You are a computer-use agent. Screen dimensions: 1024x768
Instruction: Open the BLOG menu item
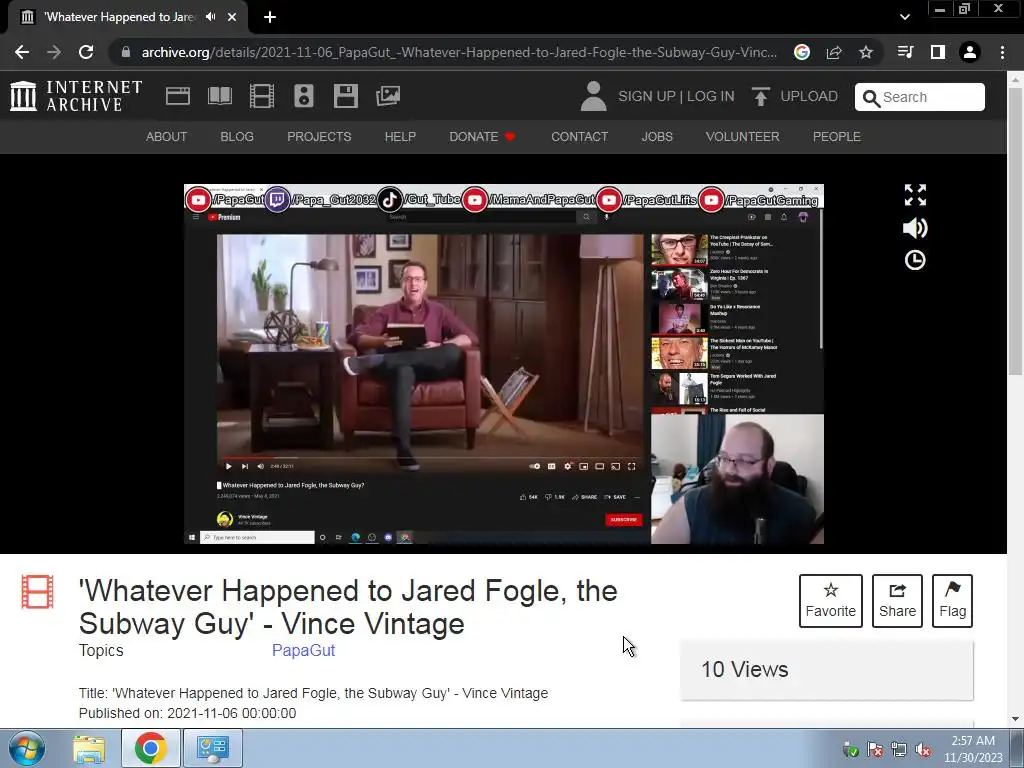(x=237, y=136)
